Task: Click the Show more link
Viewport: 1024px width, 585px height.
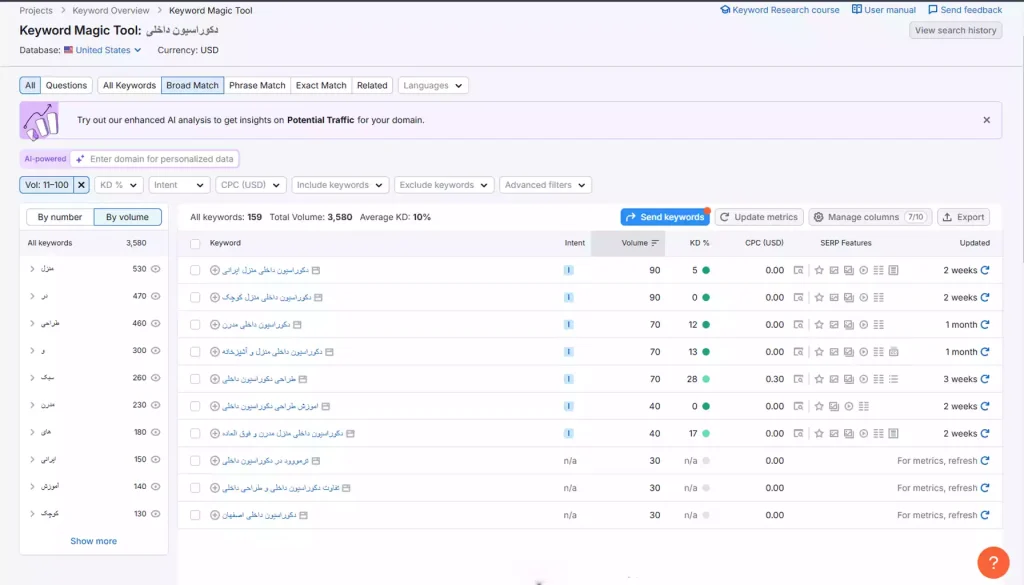Action: 93,541
